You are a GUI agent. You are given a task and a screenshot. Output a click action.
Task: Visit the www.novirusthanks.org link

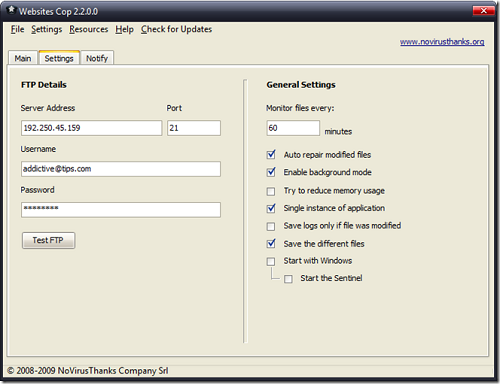tap(442, 42)
